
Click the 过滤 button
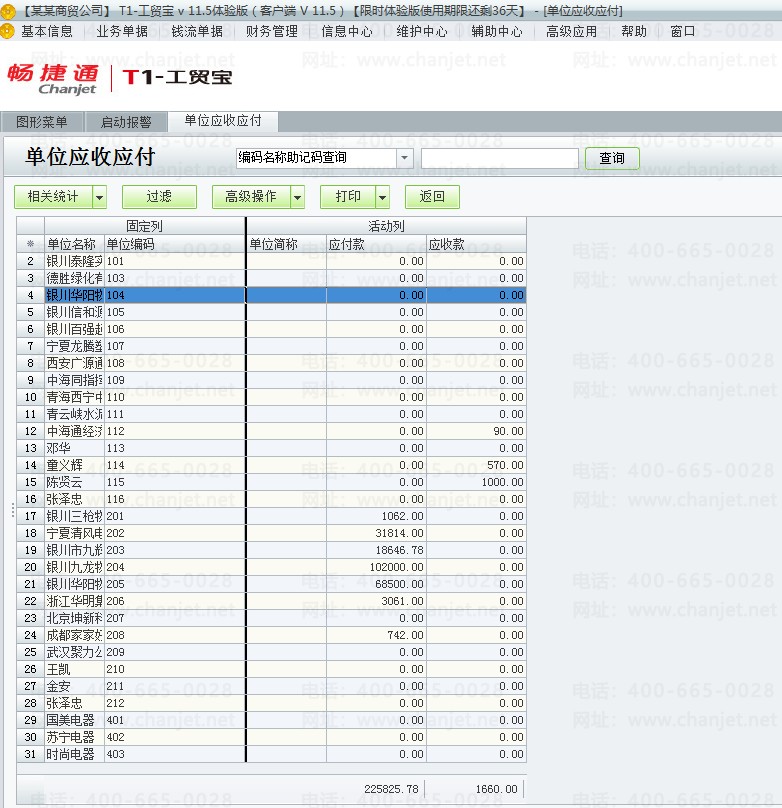(x=159, y=197)
